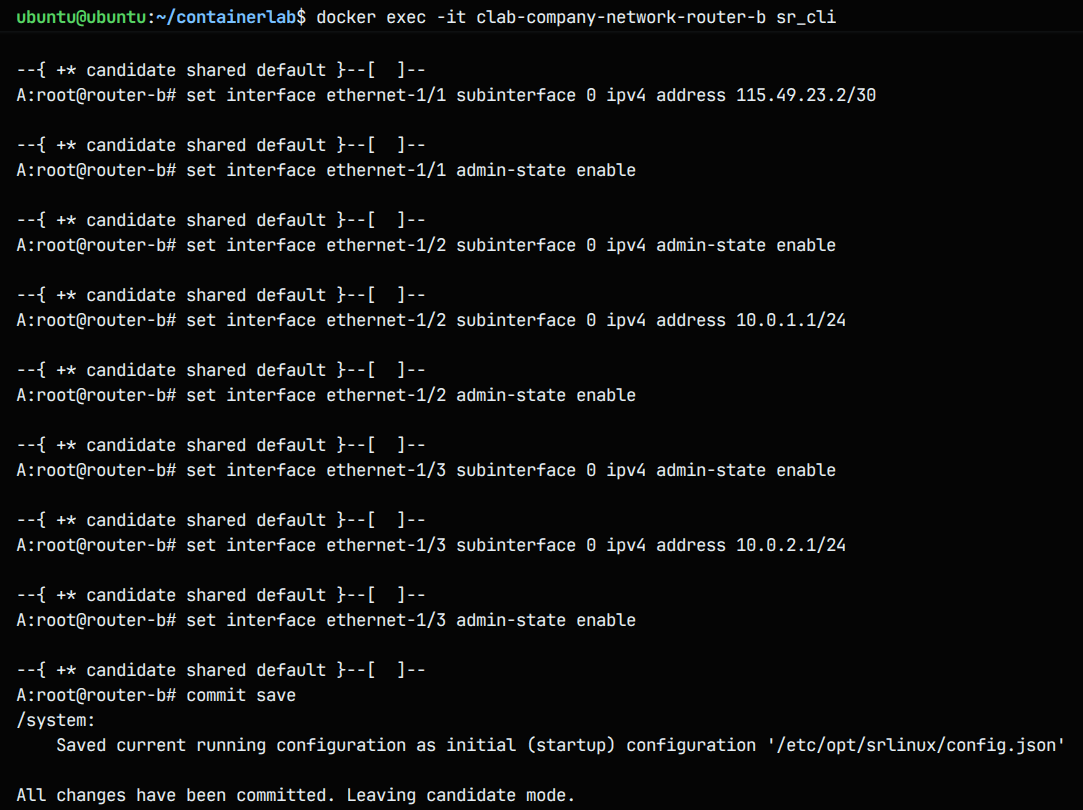Click 'Saved current running configuration' output text
The image size is (1083, 810).
click(x=231, y=745)
